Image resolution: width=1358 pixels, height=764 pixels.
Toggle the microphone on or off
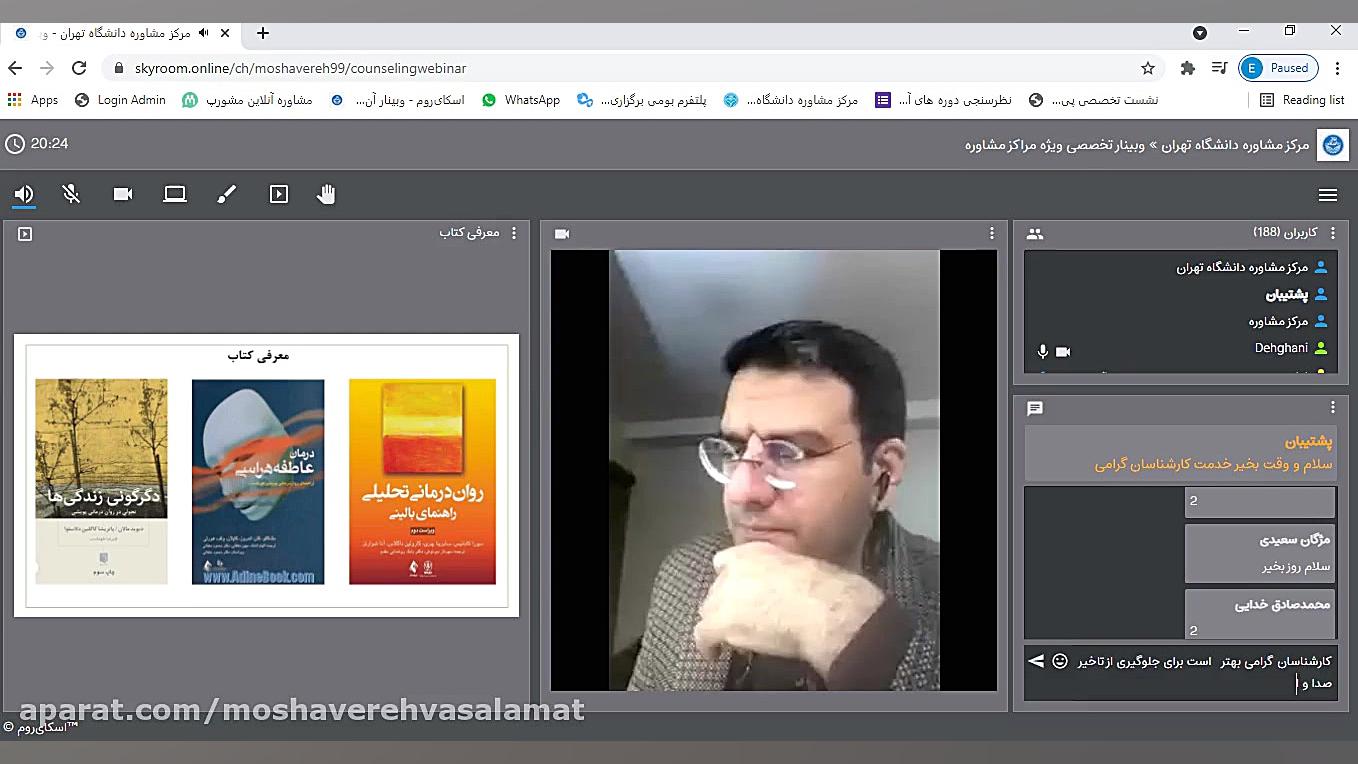click(x=71, y=194)
